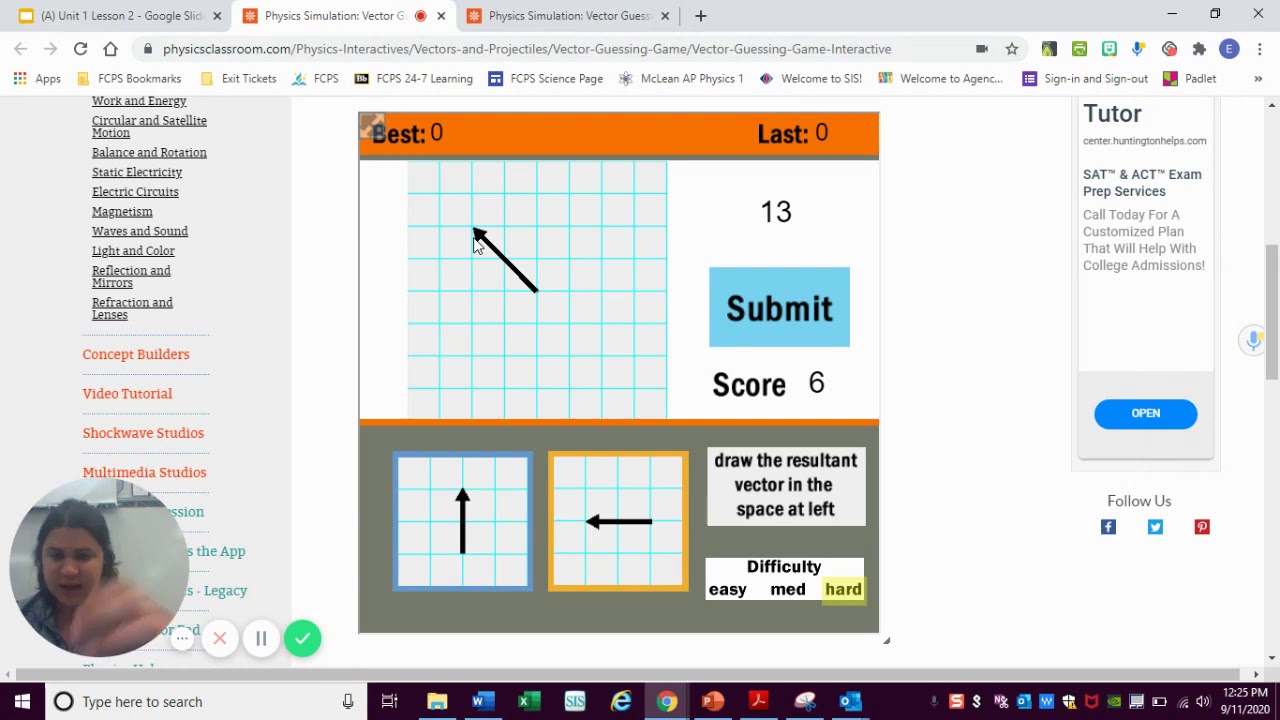Open Multimedia Studios link
Screen dimensions: 1280x720
coord(144,472)
